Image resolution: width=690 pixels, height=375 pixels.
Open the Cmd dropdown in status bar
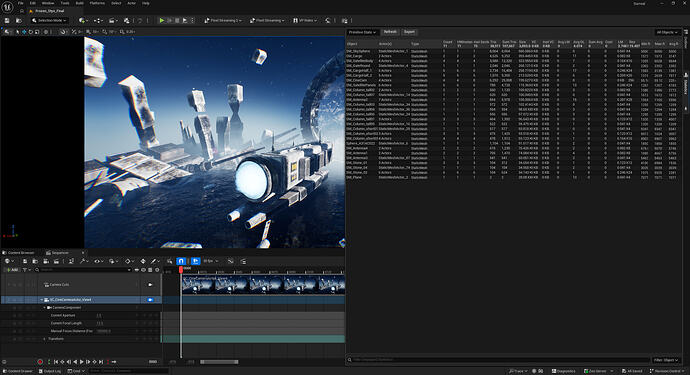click(x=76, y=371)
